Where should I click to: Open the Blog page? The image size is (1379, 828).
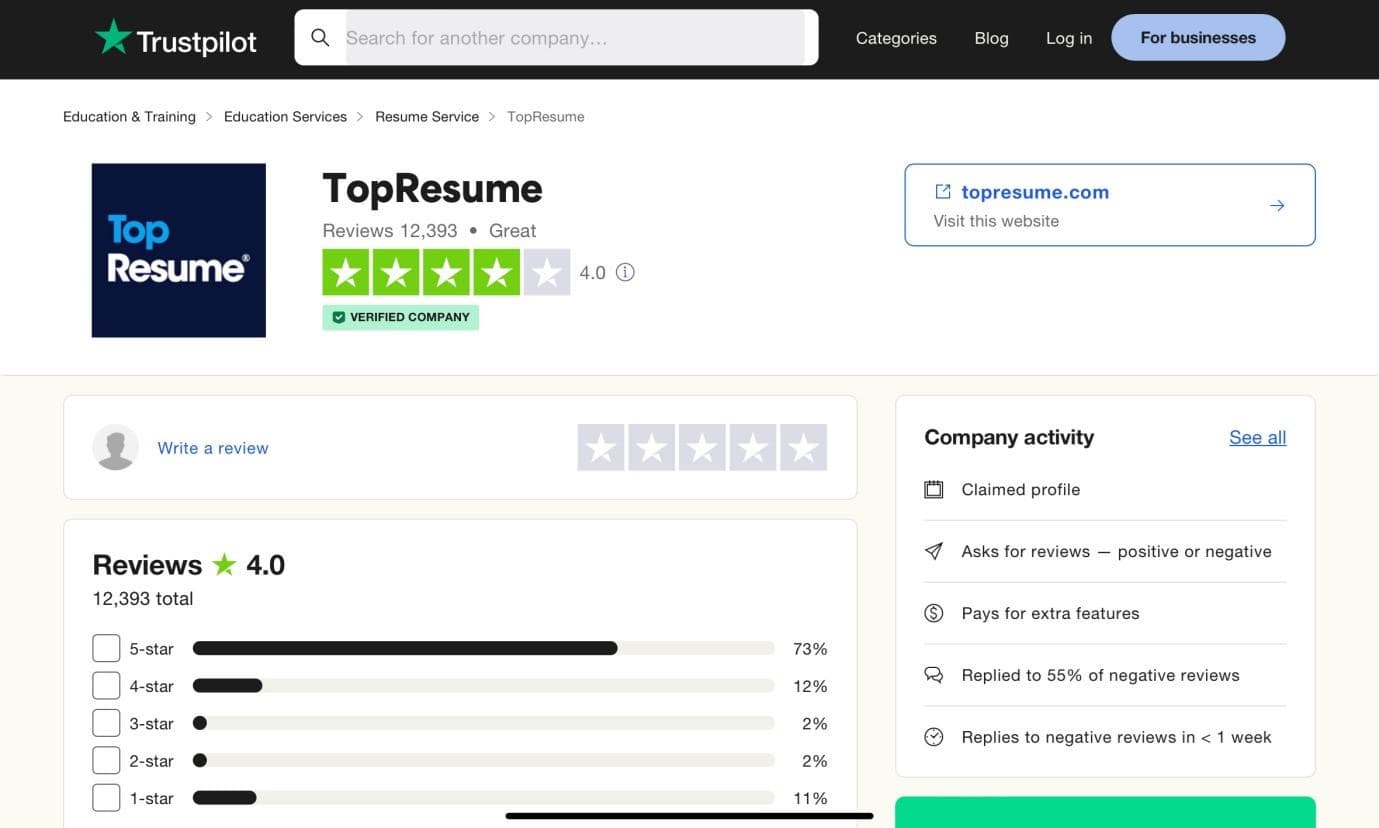pos(991,38)
